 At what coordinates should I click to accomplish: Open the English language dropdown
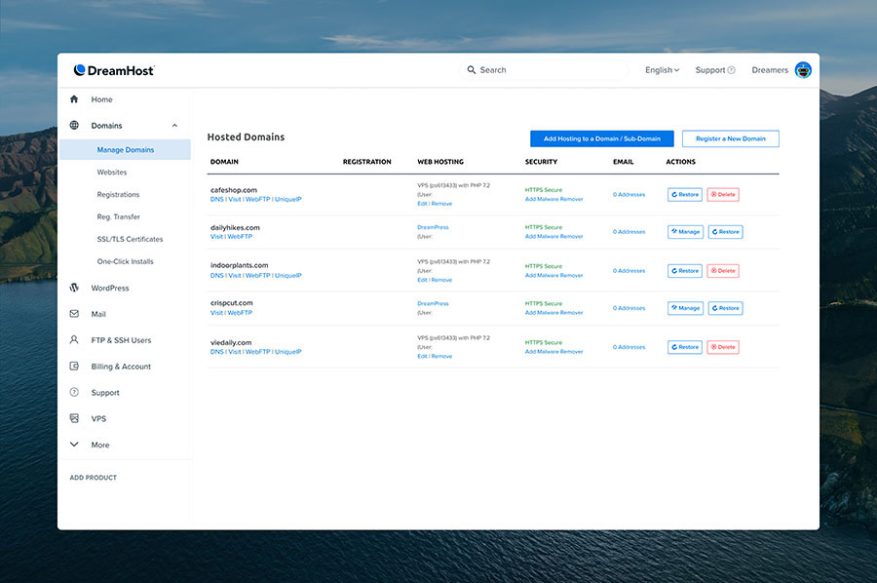pyautogui.click(x=660, y=70)
